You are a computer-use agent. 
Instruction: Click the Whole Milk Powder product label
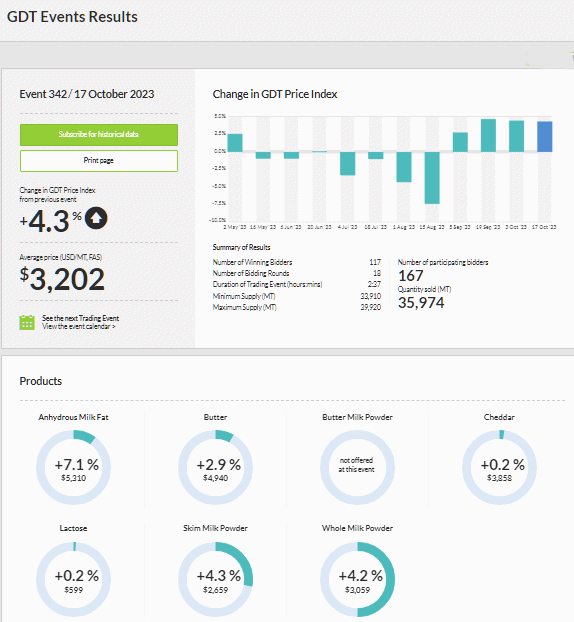pyautogui.click(x=357, y=528)
